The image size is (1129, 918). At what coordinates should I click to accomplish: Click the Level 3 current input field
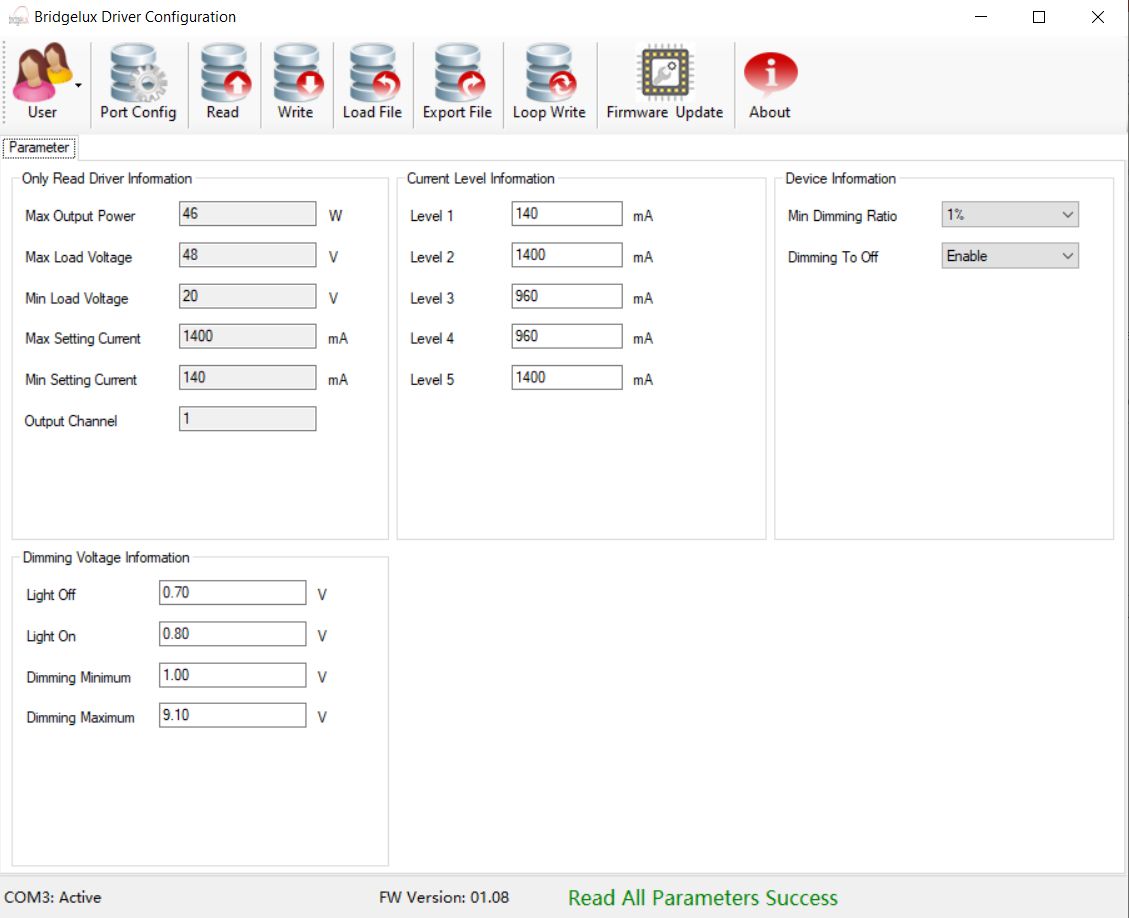[566, 297]
